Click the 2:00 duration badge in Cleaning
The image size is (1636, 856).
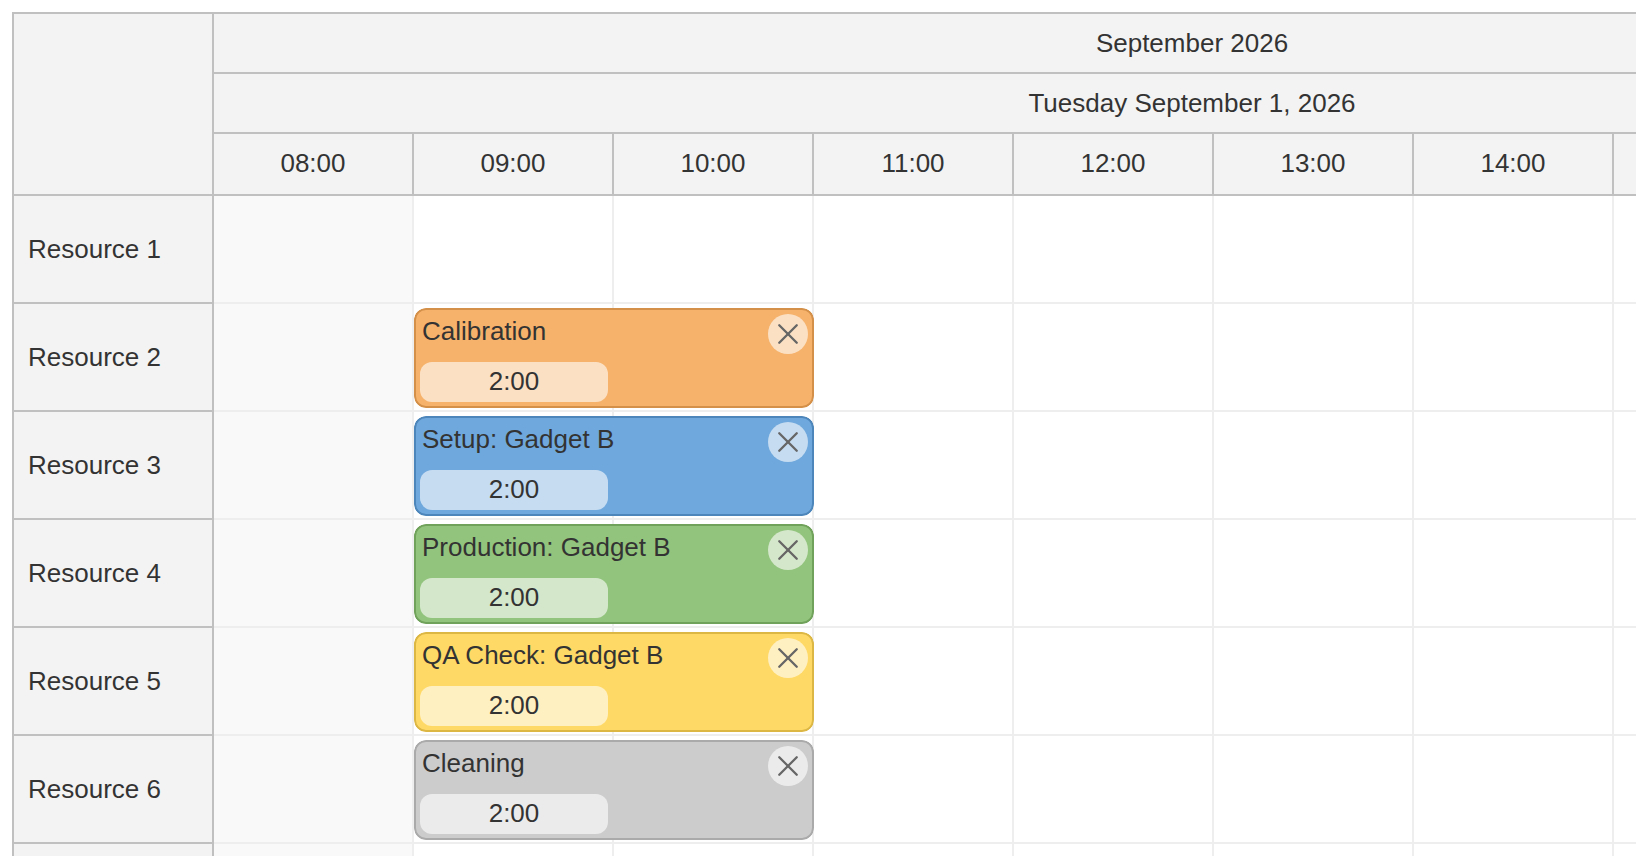coord(514,814)
